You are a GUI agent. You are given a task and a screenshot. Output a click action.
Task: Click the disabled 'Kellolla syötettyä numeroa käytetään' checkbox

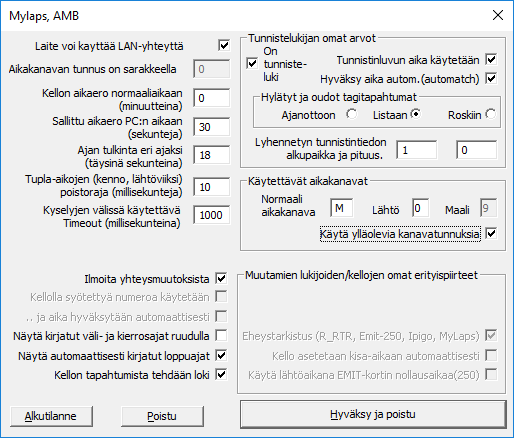221,296
